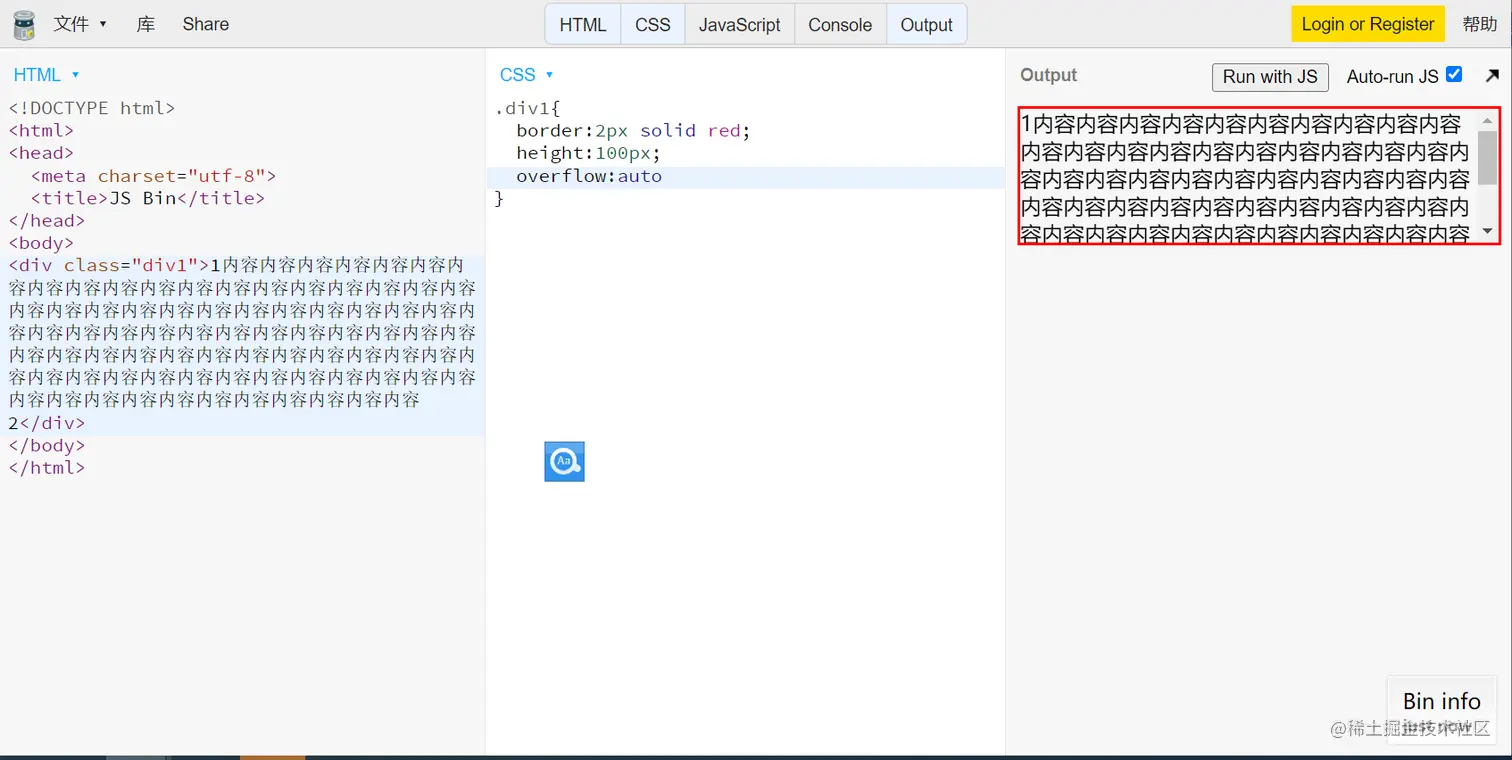
Task: Click the .div1{ selector line
Action: 528,108
